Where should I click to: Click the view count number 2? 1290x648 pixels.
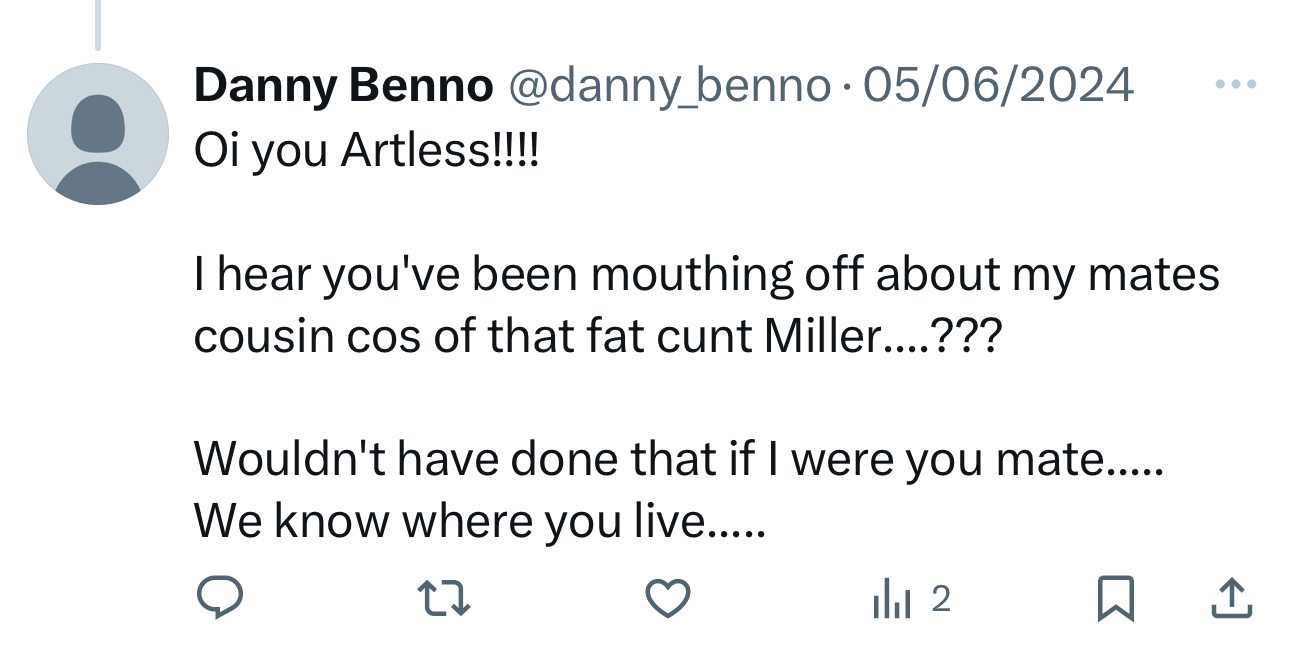pos(940,599)
